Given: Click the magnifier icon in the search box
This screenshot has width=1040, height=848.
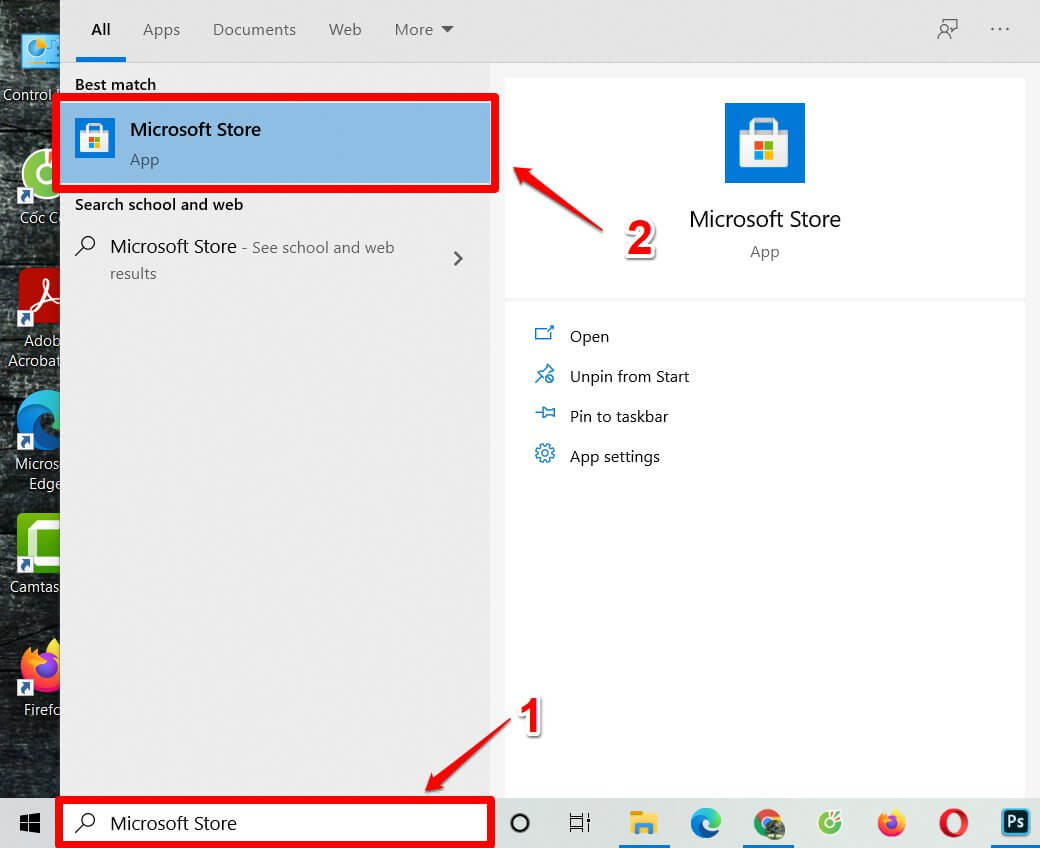Looking at the screenshot, I should pos(86,823).
